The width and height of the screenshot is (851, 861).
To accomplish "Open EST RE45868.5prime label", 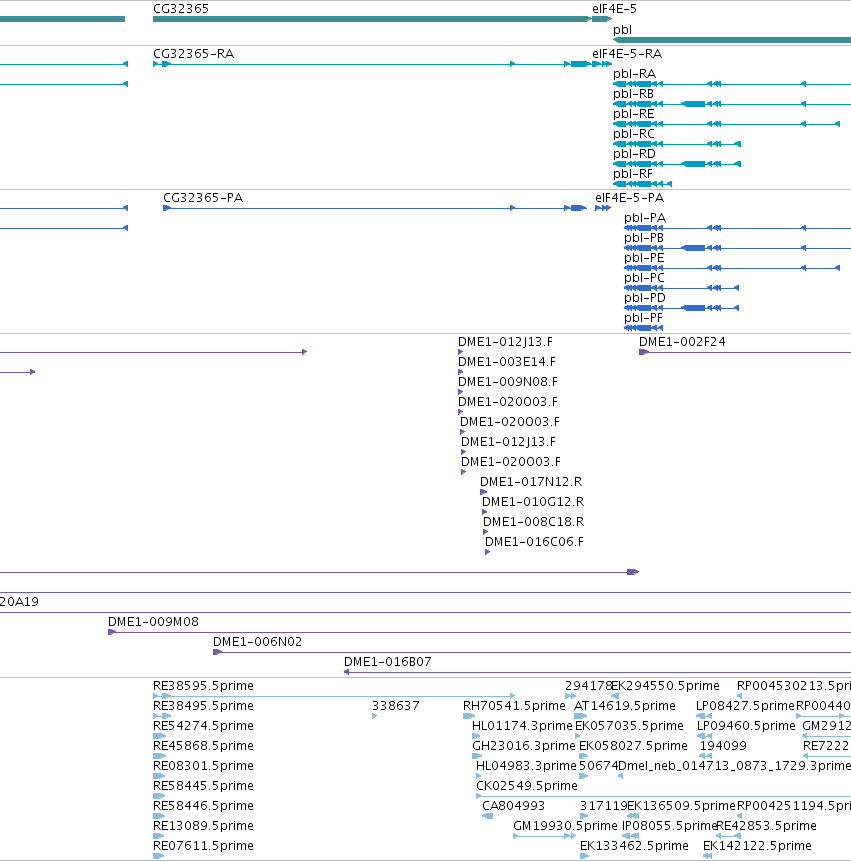I will click(x=203, y=746).
